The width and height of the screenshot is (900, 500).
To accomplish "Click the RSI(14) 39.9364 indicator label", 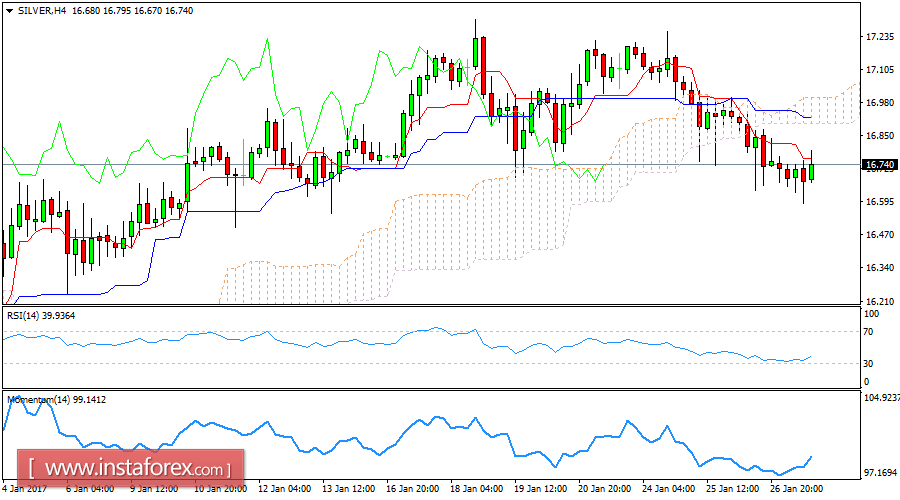I will click(x=41, y=316).
